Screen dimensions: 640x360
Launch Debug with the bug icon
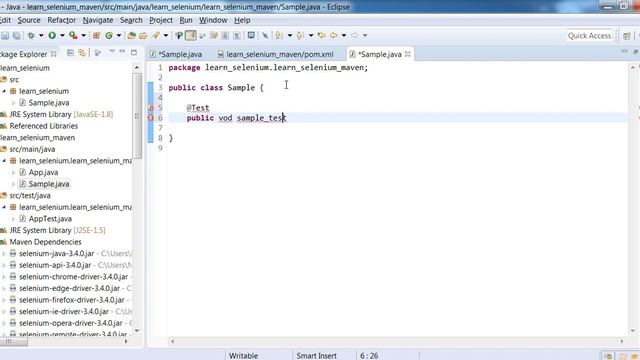(x=31, y=36)
